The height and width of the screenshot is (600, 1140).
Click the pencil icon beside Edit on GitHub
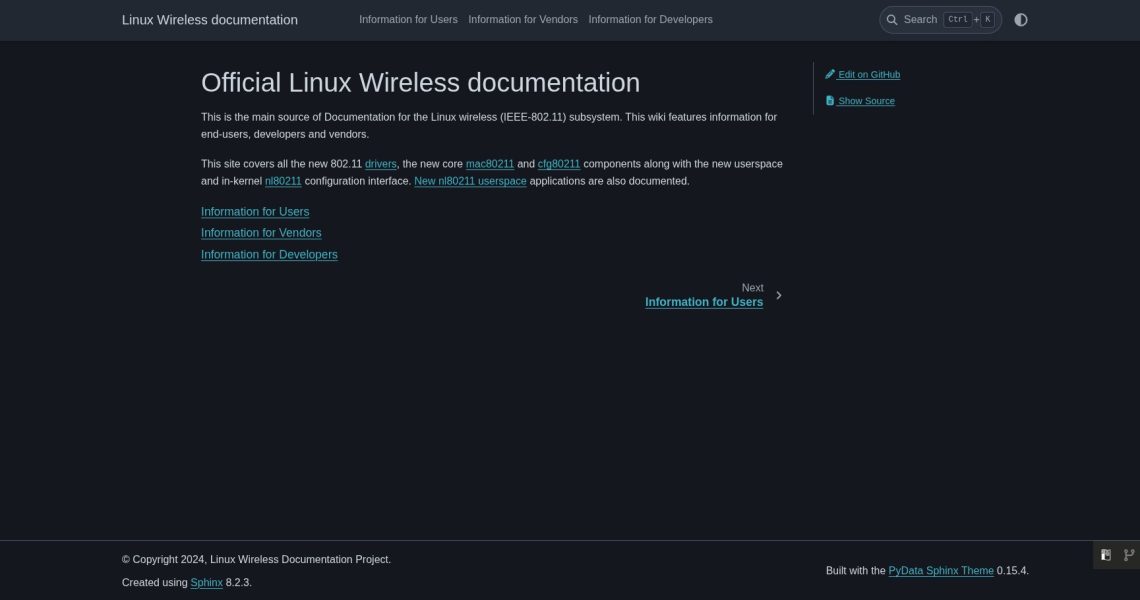830,74
